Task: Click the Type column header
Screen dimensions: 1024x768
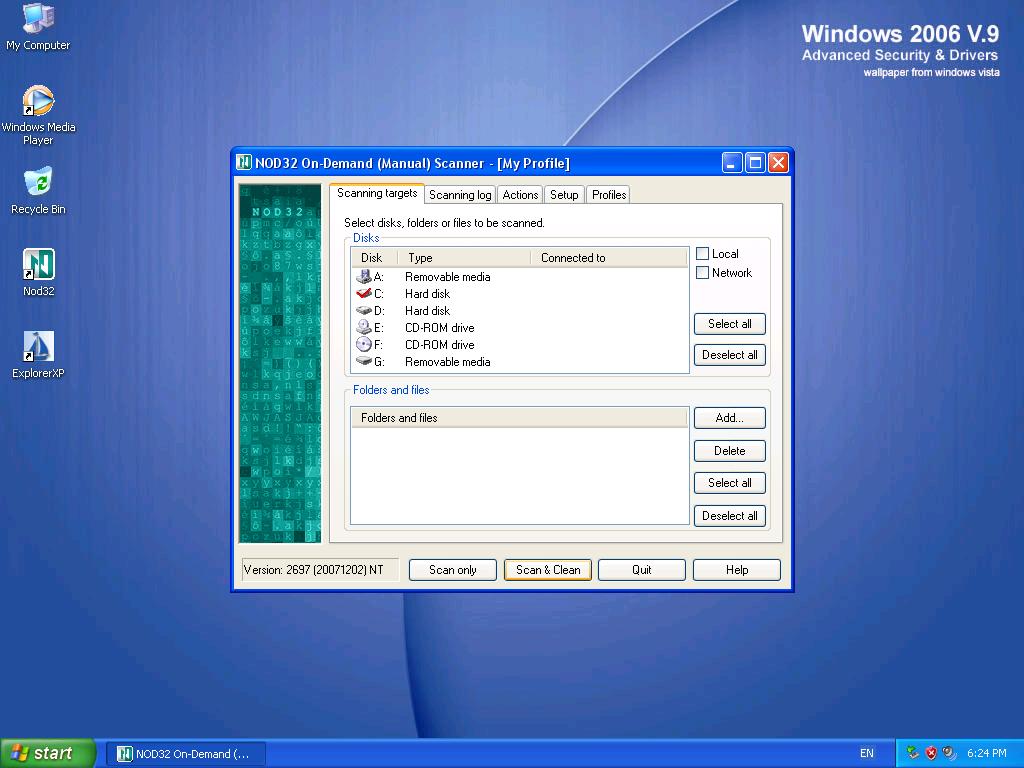Action: point(464,257)
